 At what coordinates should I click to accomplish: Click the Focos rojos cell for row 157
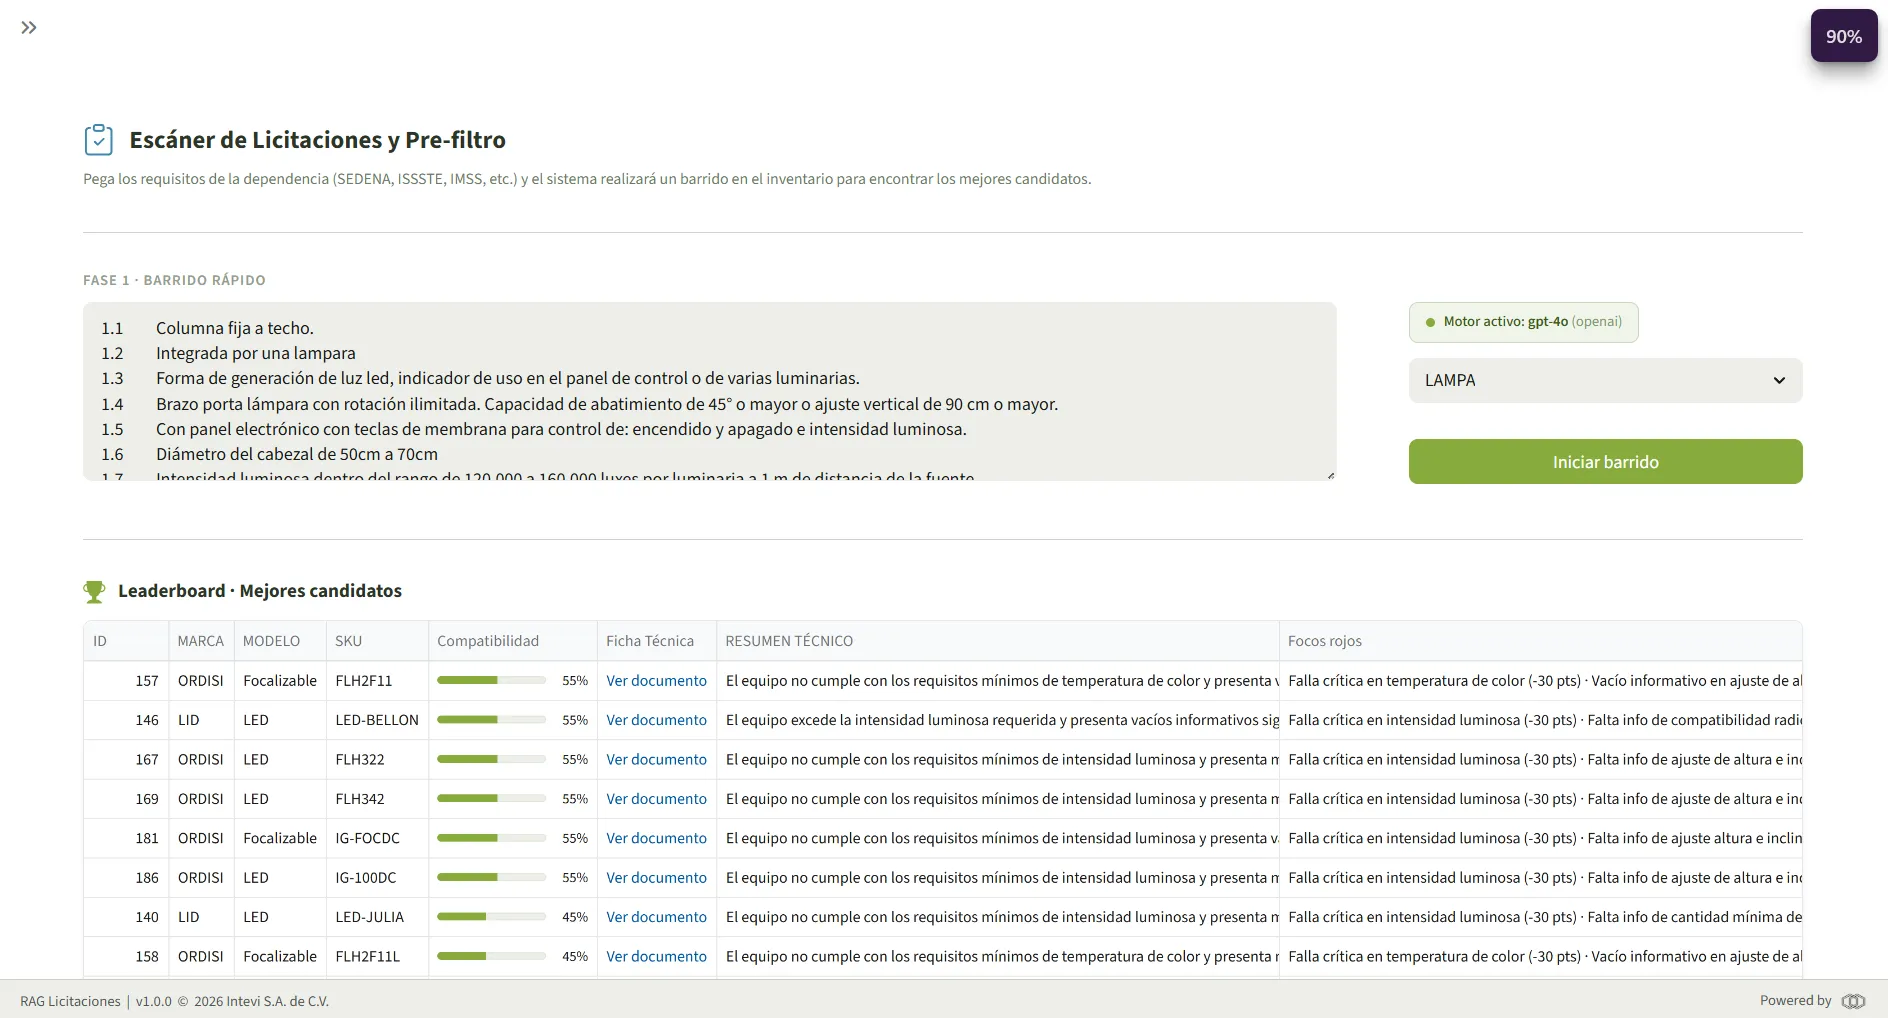click(x=1541, y=680)
